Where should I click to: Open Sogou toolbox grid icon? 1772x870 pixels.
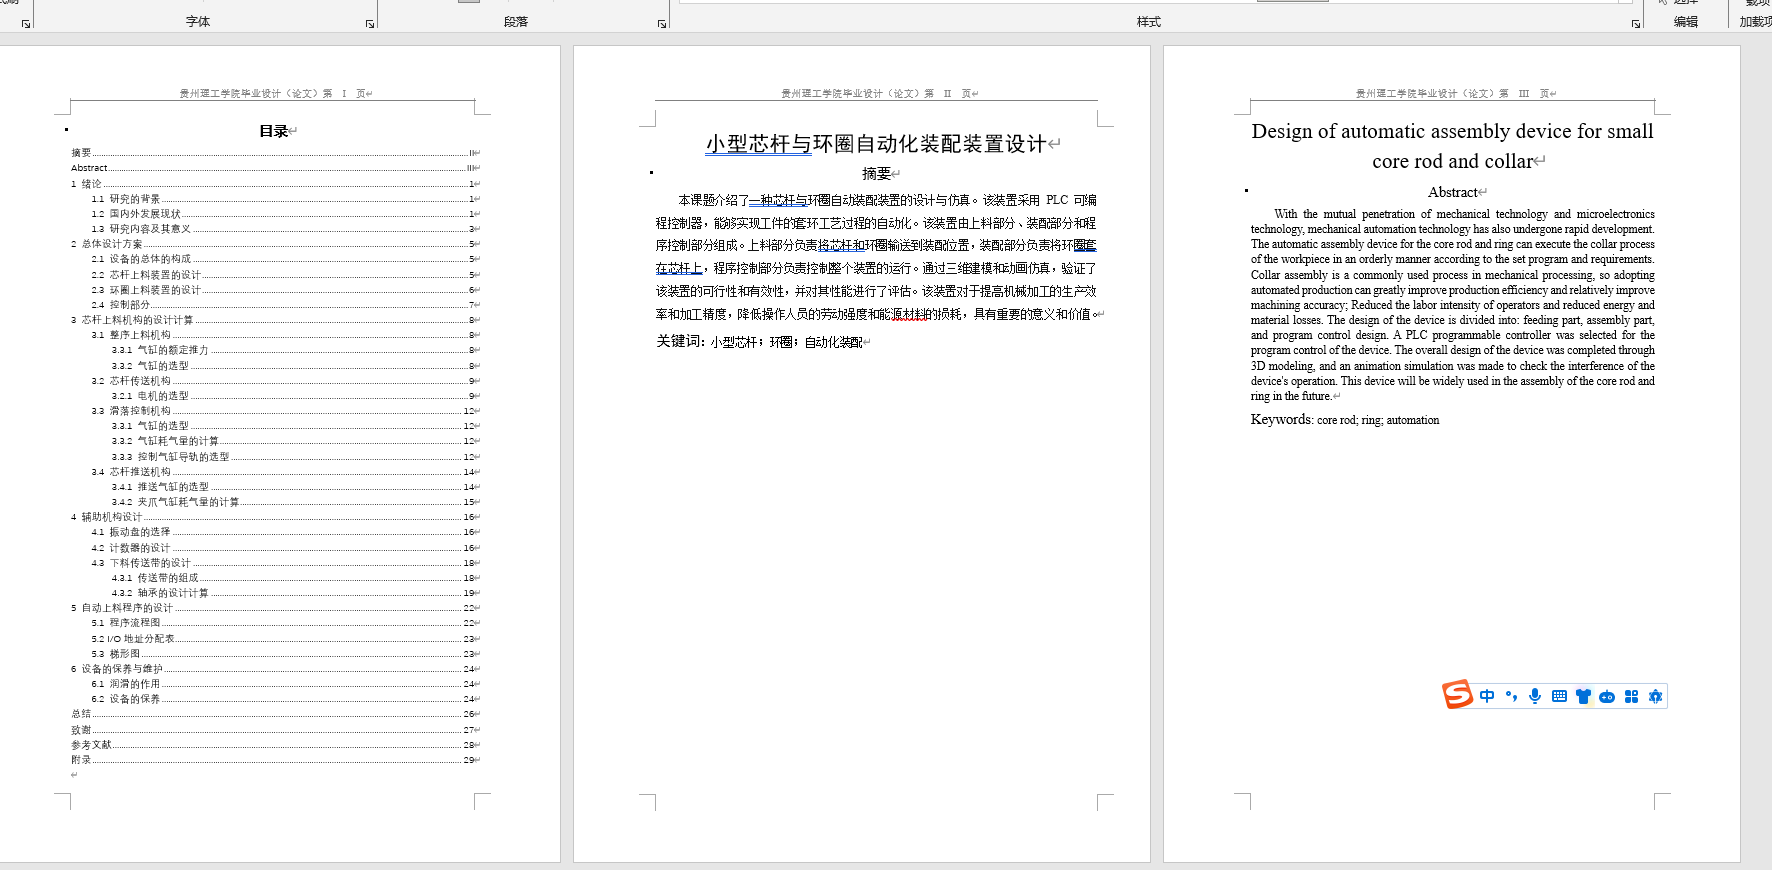[x=1631, y=696]
